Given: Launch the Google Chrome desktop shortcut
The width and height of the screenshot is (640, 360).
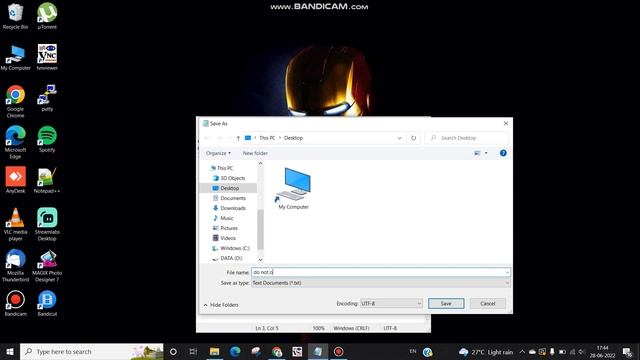Looking at the screenshot, I should click(16, 102).
